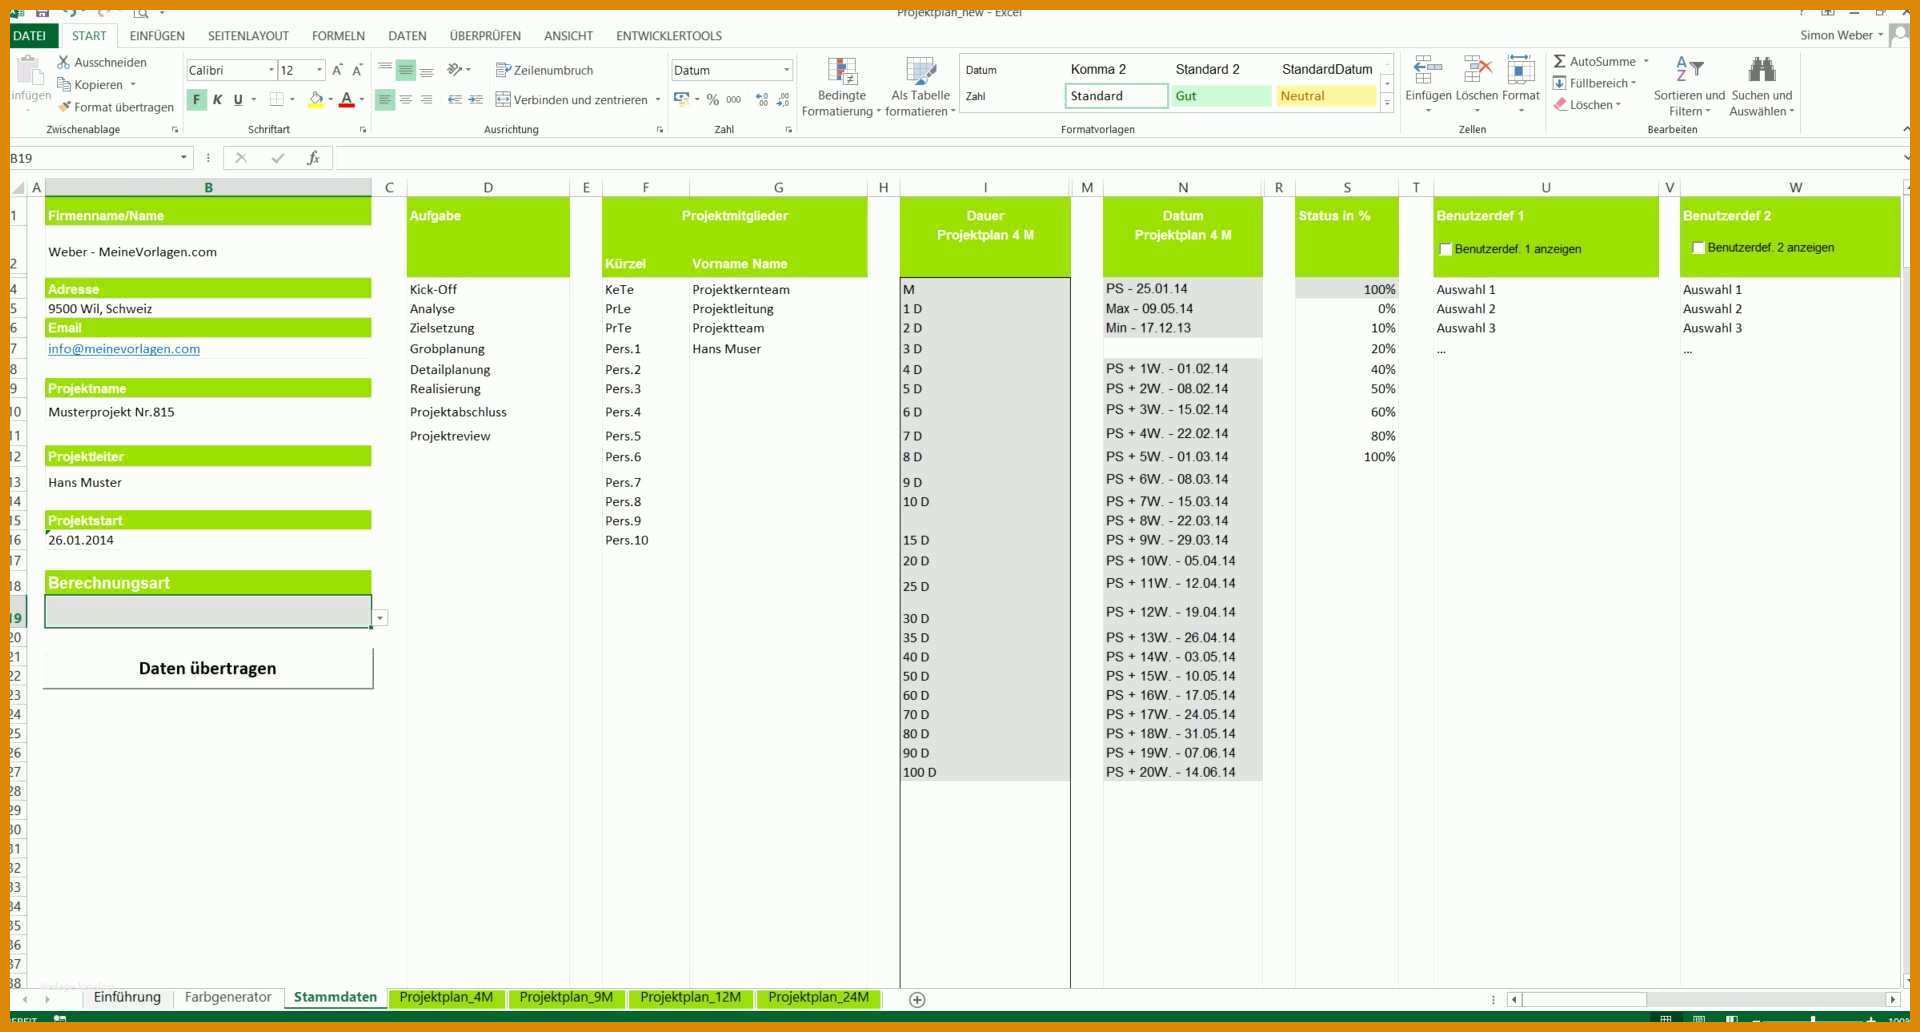The height and width of the screenshot is (1032, 1920).
Task: Select the cell with 26.01.2014
Action: pos(208,540)
